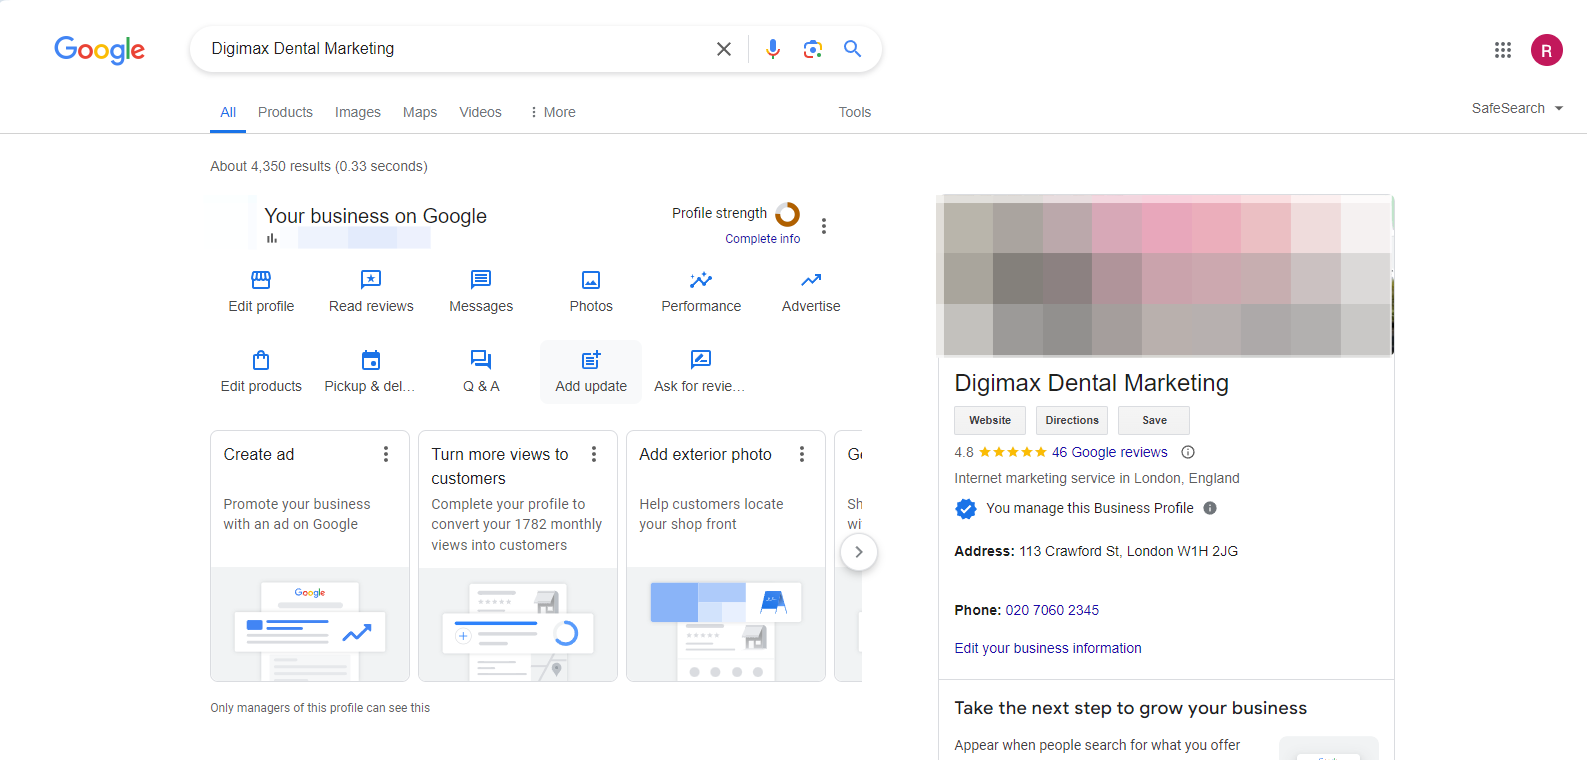View business Performance stats
This screenshot has height=760, width=1589.
pyautogui.click(x=701, y=292)
